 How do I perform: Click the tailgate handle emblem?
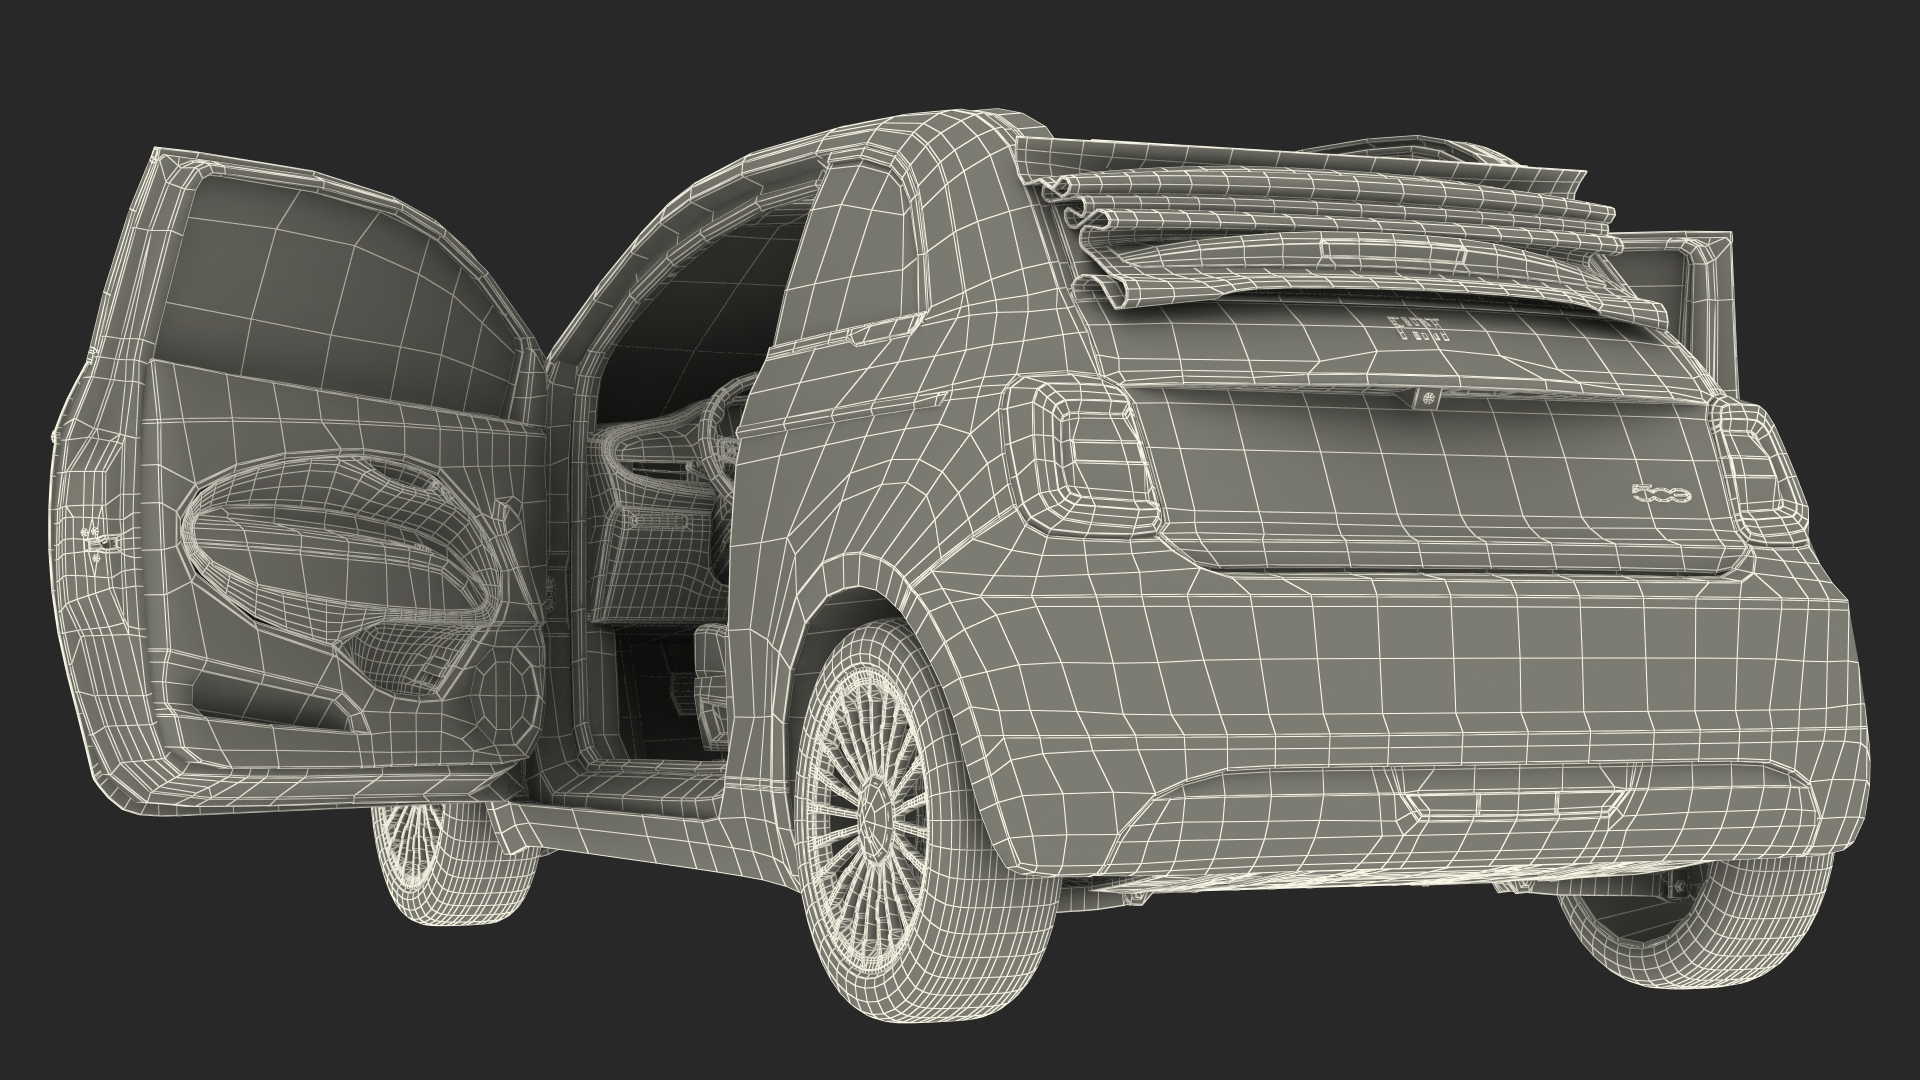pos(1429,398)
